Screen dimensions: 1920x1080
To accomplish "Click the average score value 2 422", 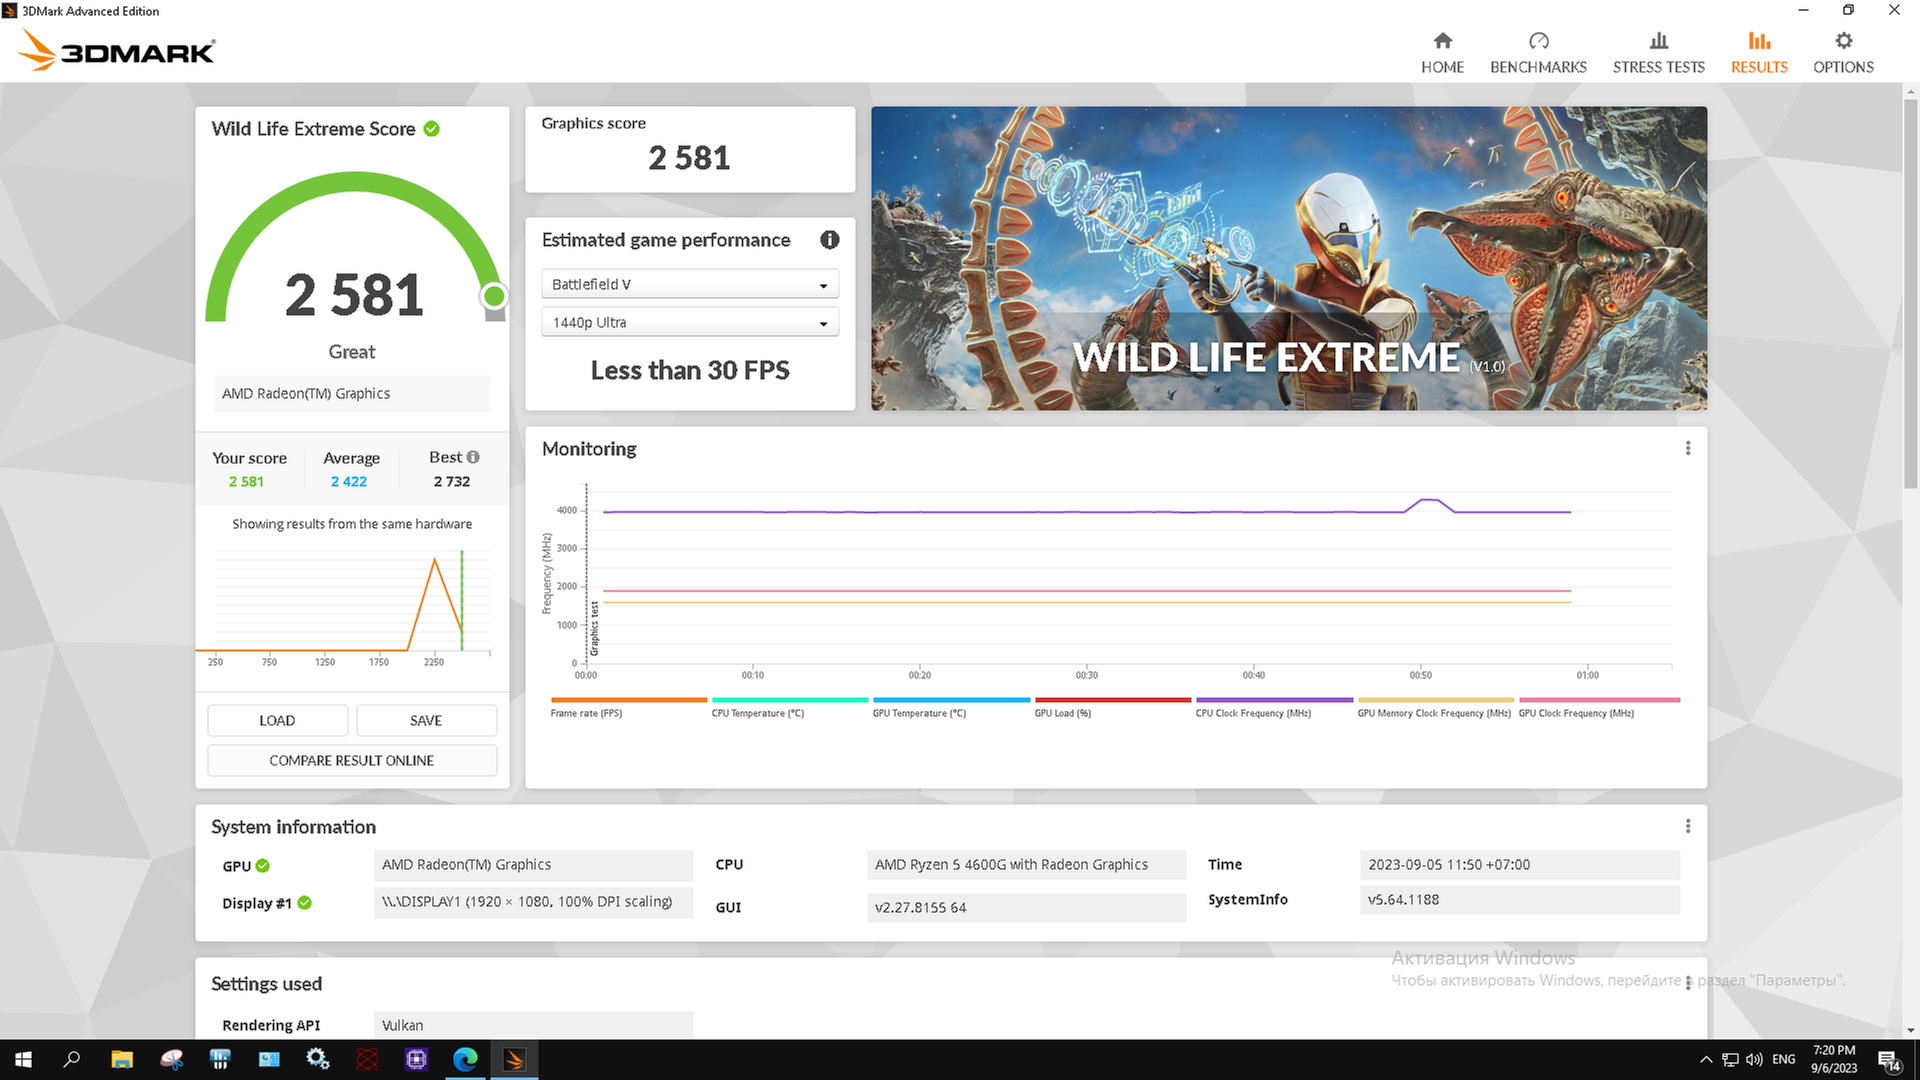I will pos(349,481).
